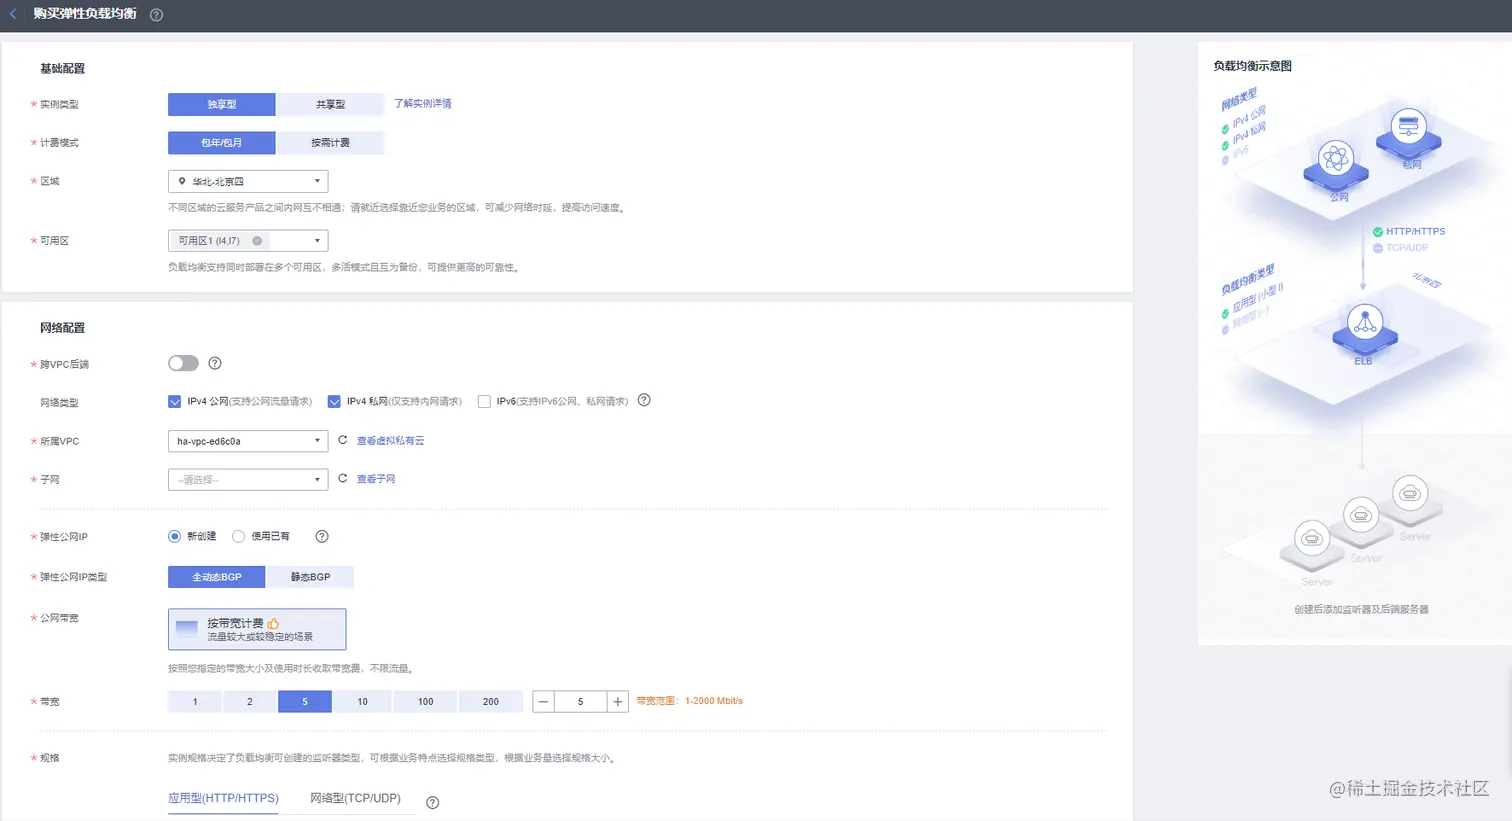The image size is (1512, 821).
Task: Click the 网络配置 section heading
Action: 62,328
